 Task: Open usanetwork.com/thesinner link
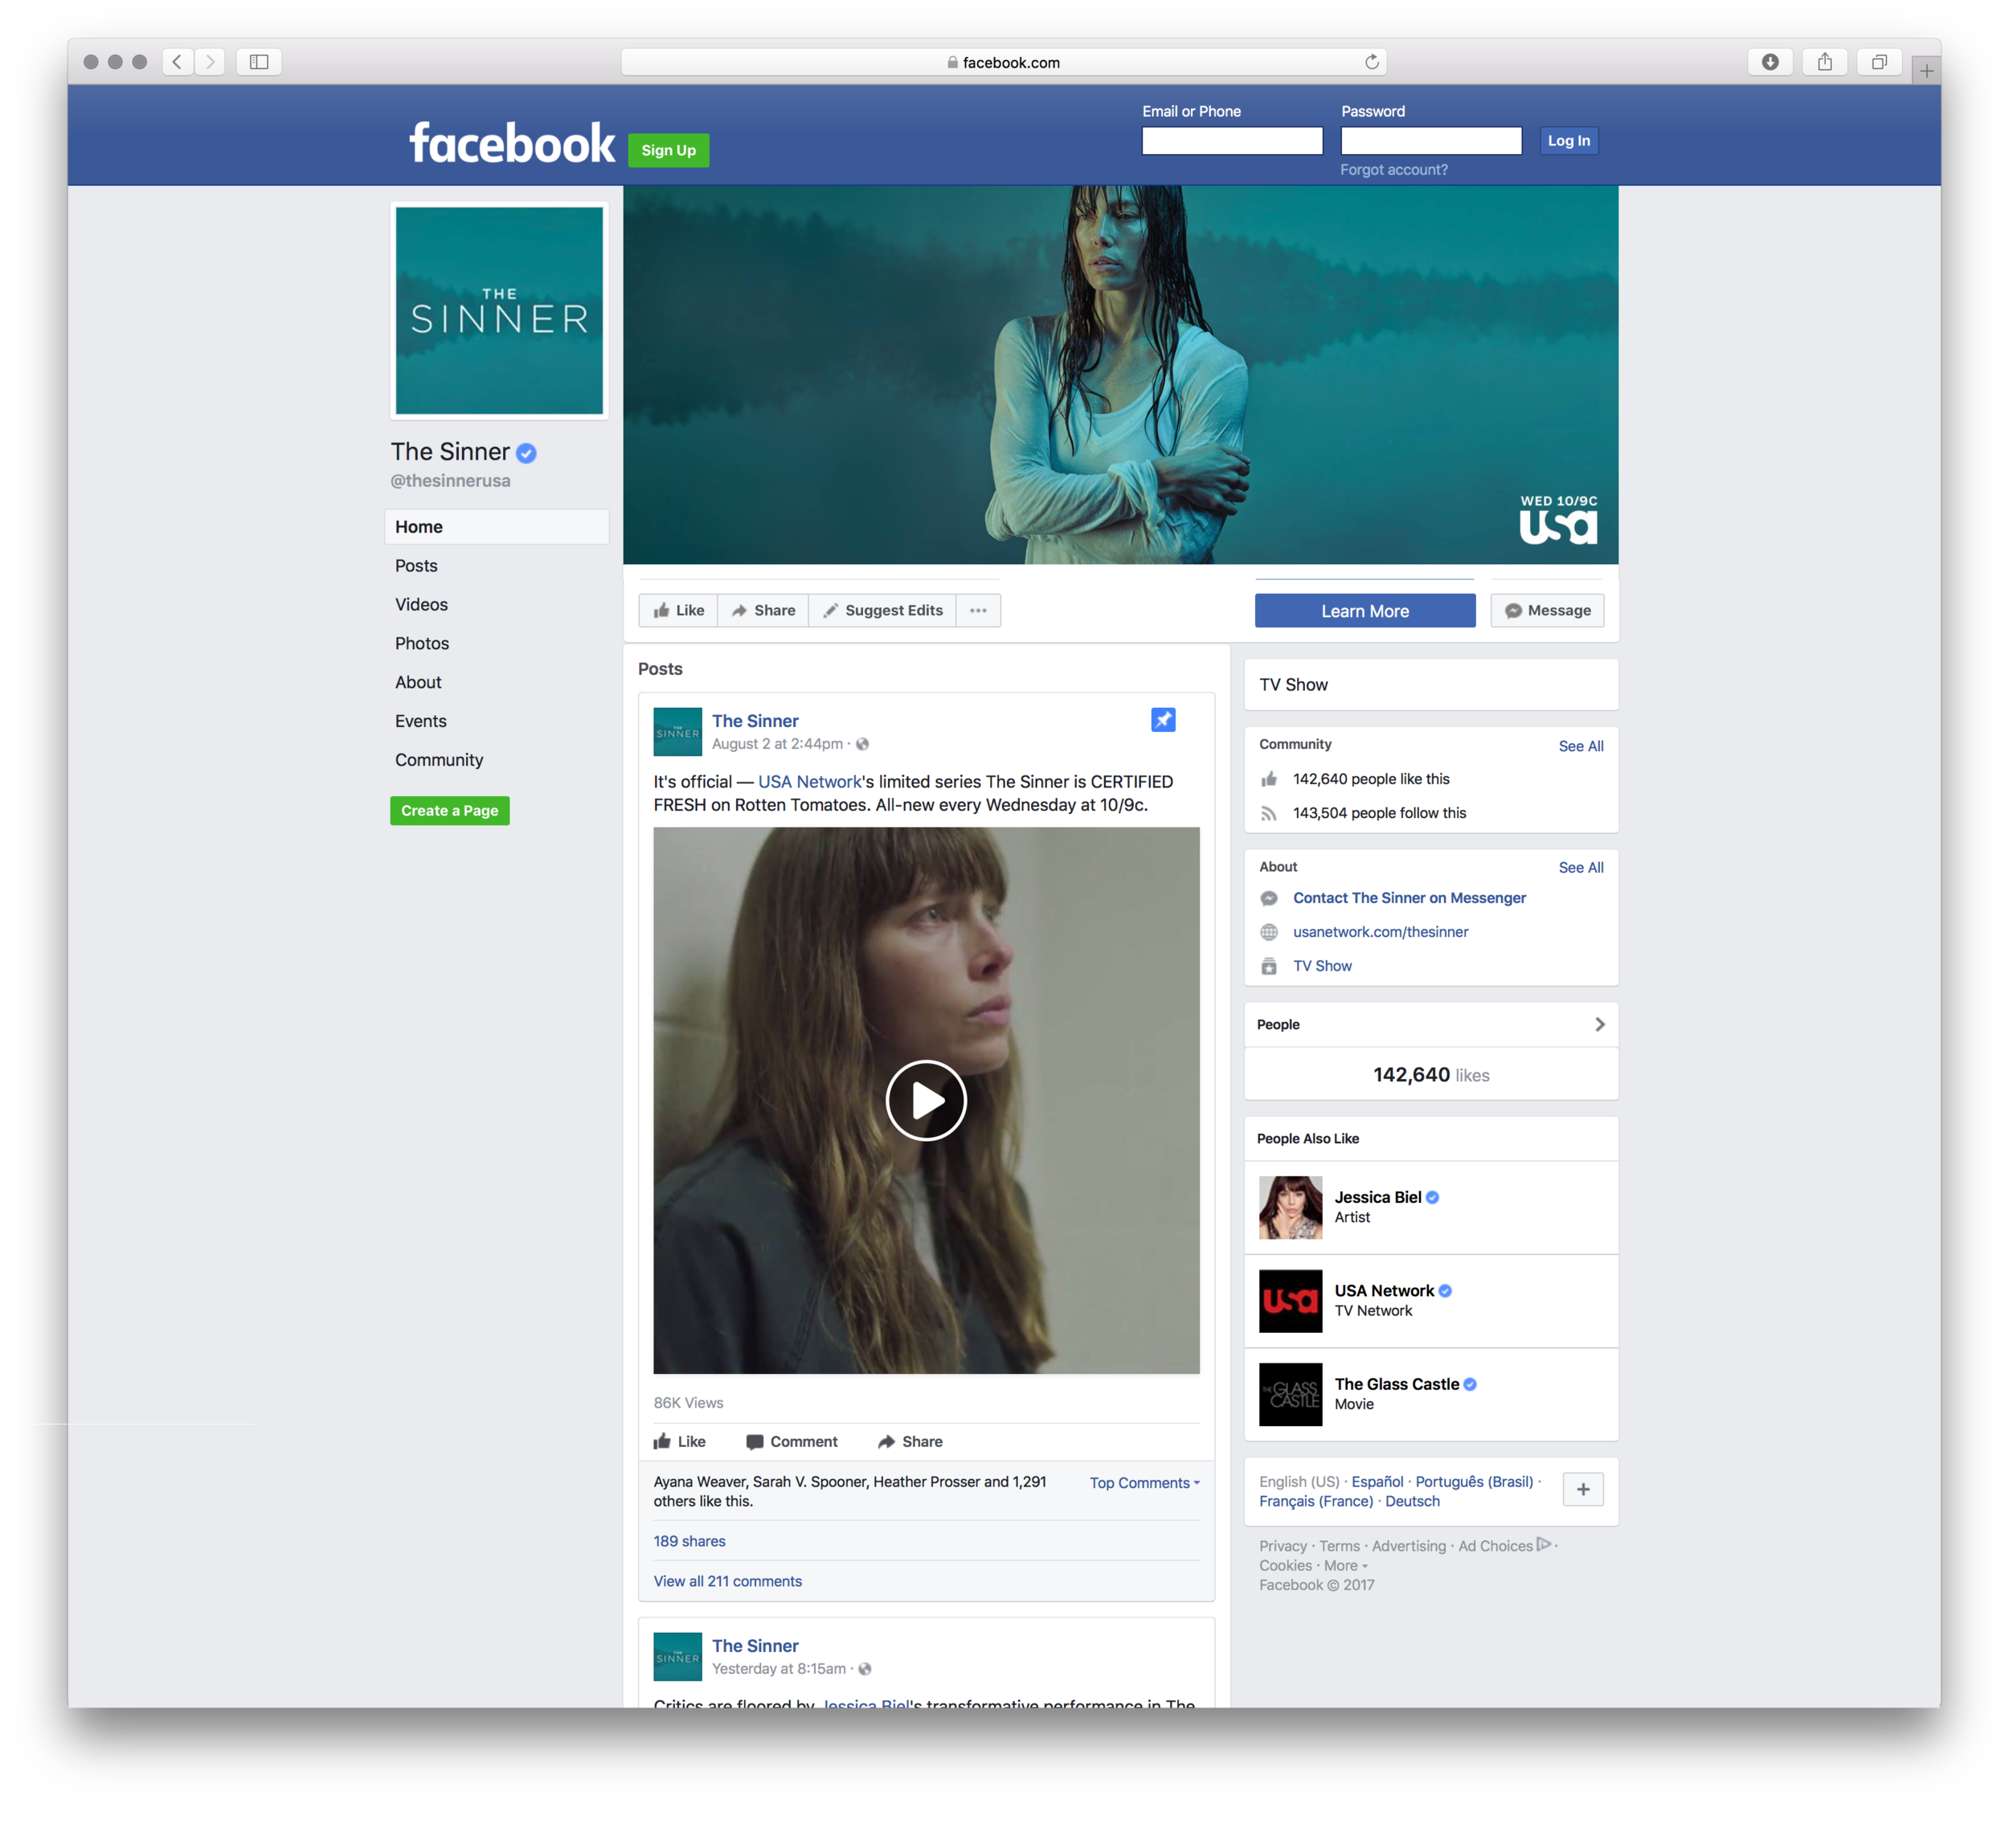tap(1380, 932)
